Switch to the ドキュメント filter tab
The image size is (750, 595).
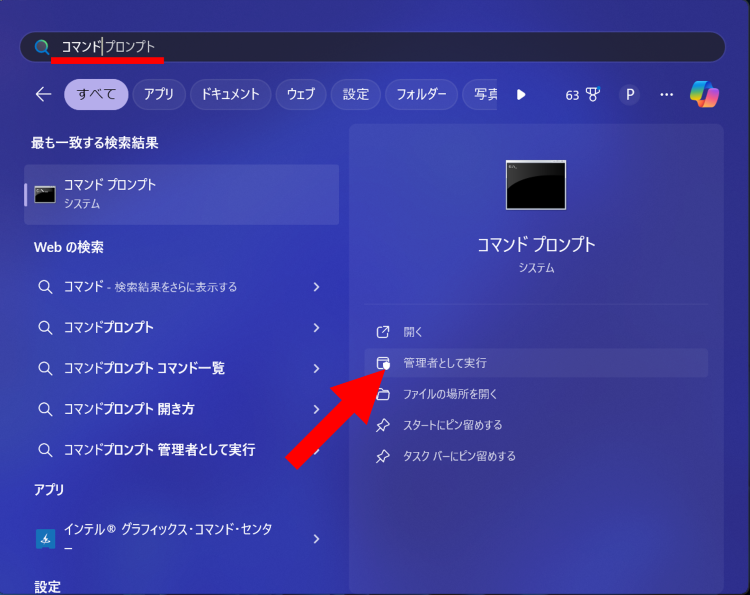tap(230, 94)
